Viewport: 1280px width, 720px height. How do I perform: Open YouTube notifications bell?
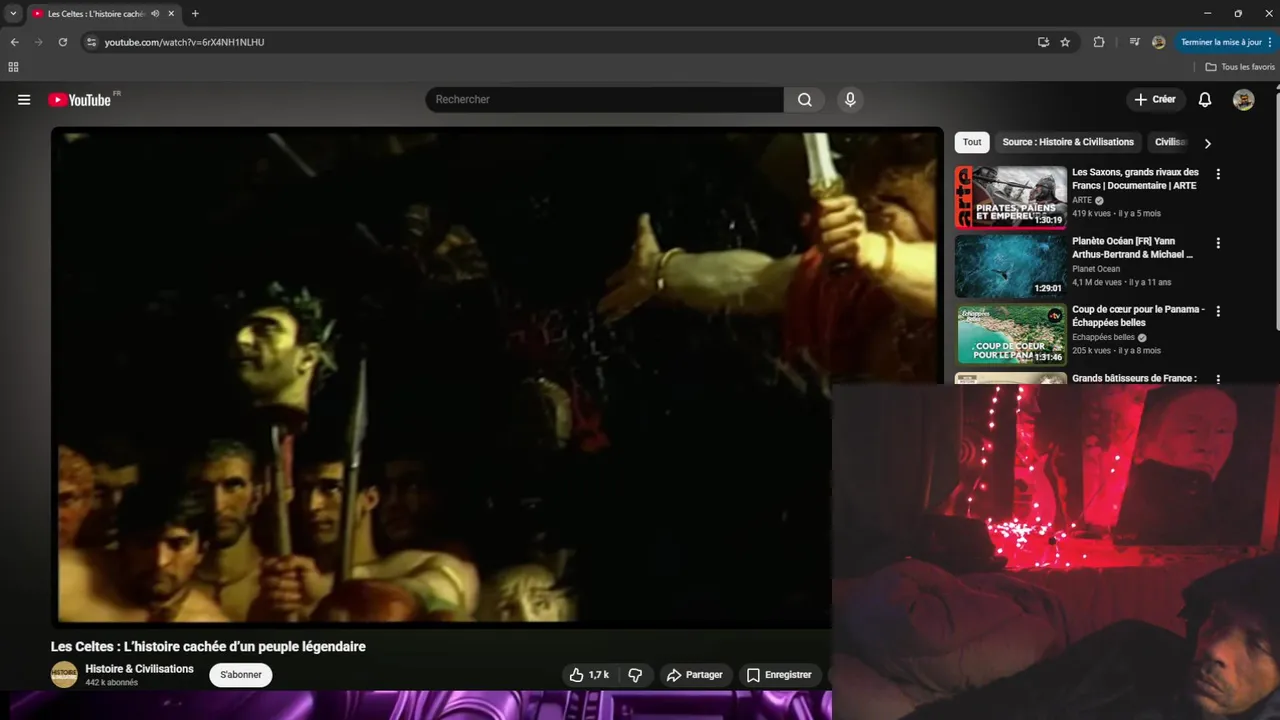(1205, 99)
